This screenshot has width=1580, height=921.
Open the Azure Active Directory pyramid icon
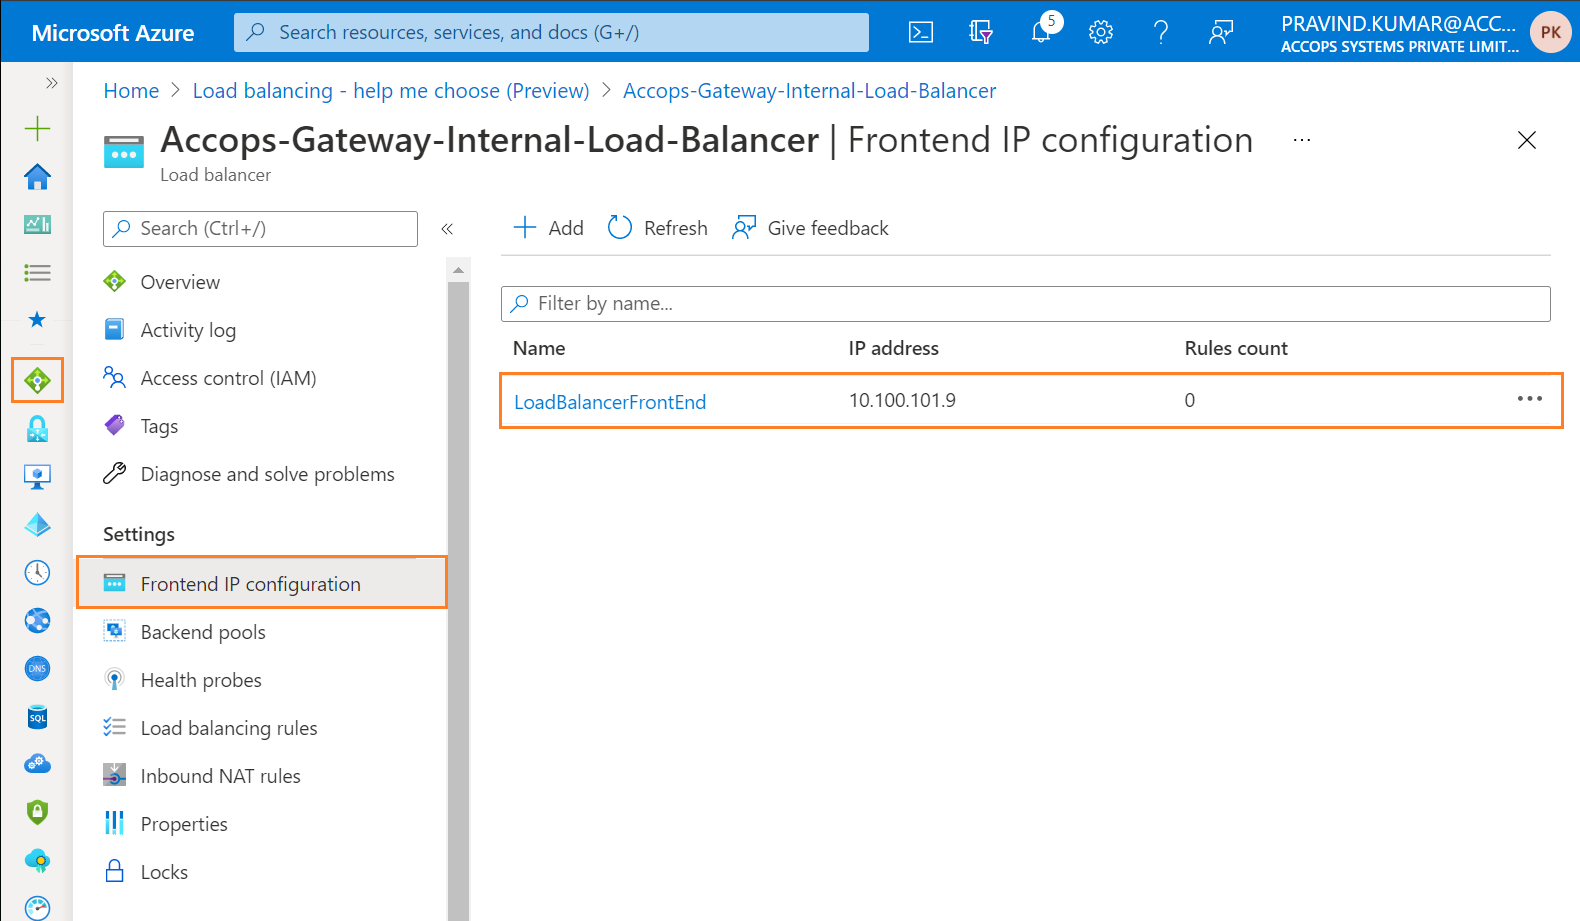pyautogui.click(x=37, y=525)
